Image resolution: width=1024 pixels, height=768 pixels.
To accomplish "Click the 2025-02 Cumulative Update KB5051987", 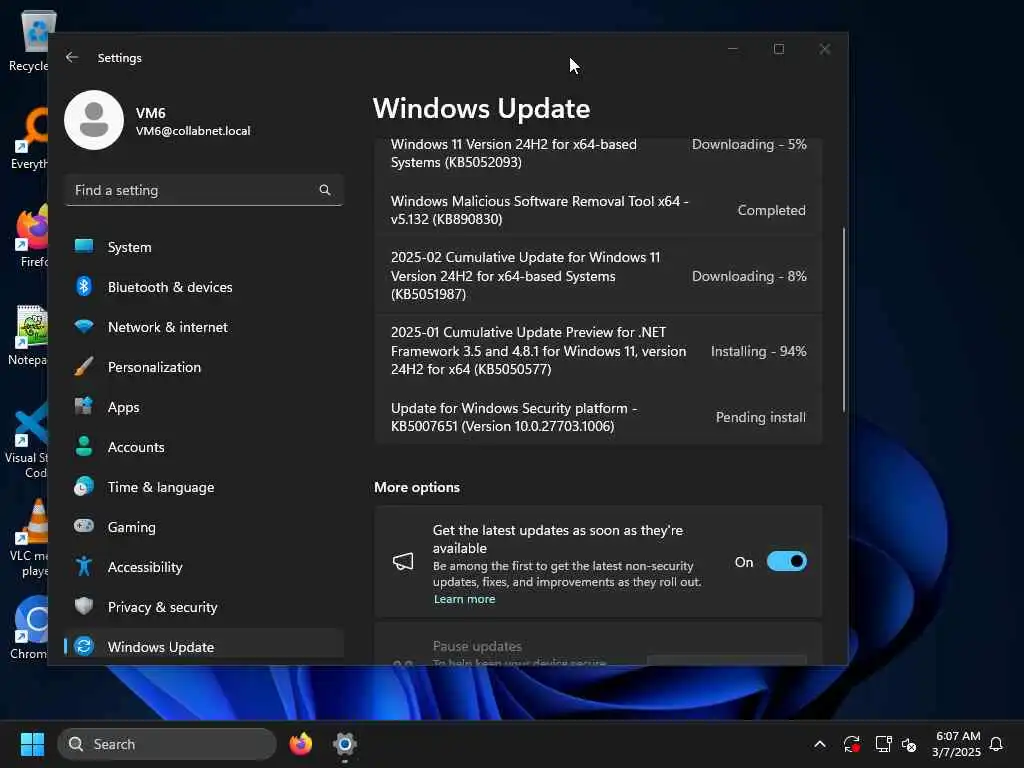I will (x=598, y=276).
